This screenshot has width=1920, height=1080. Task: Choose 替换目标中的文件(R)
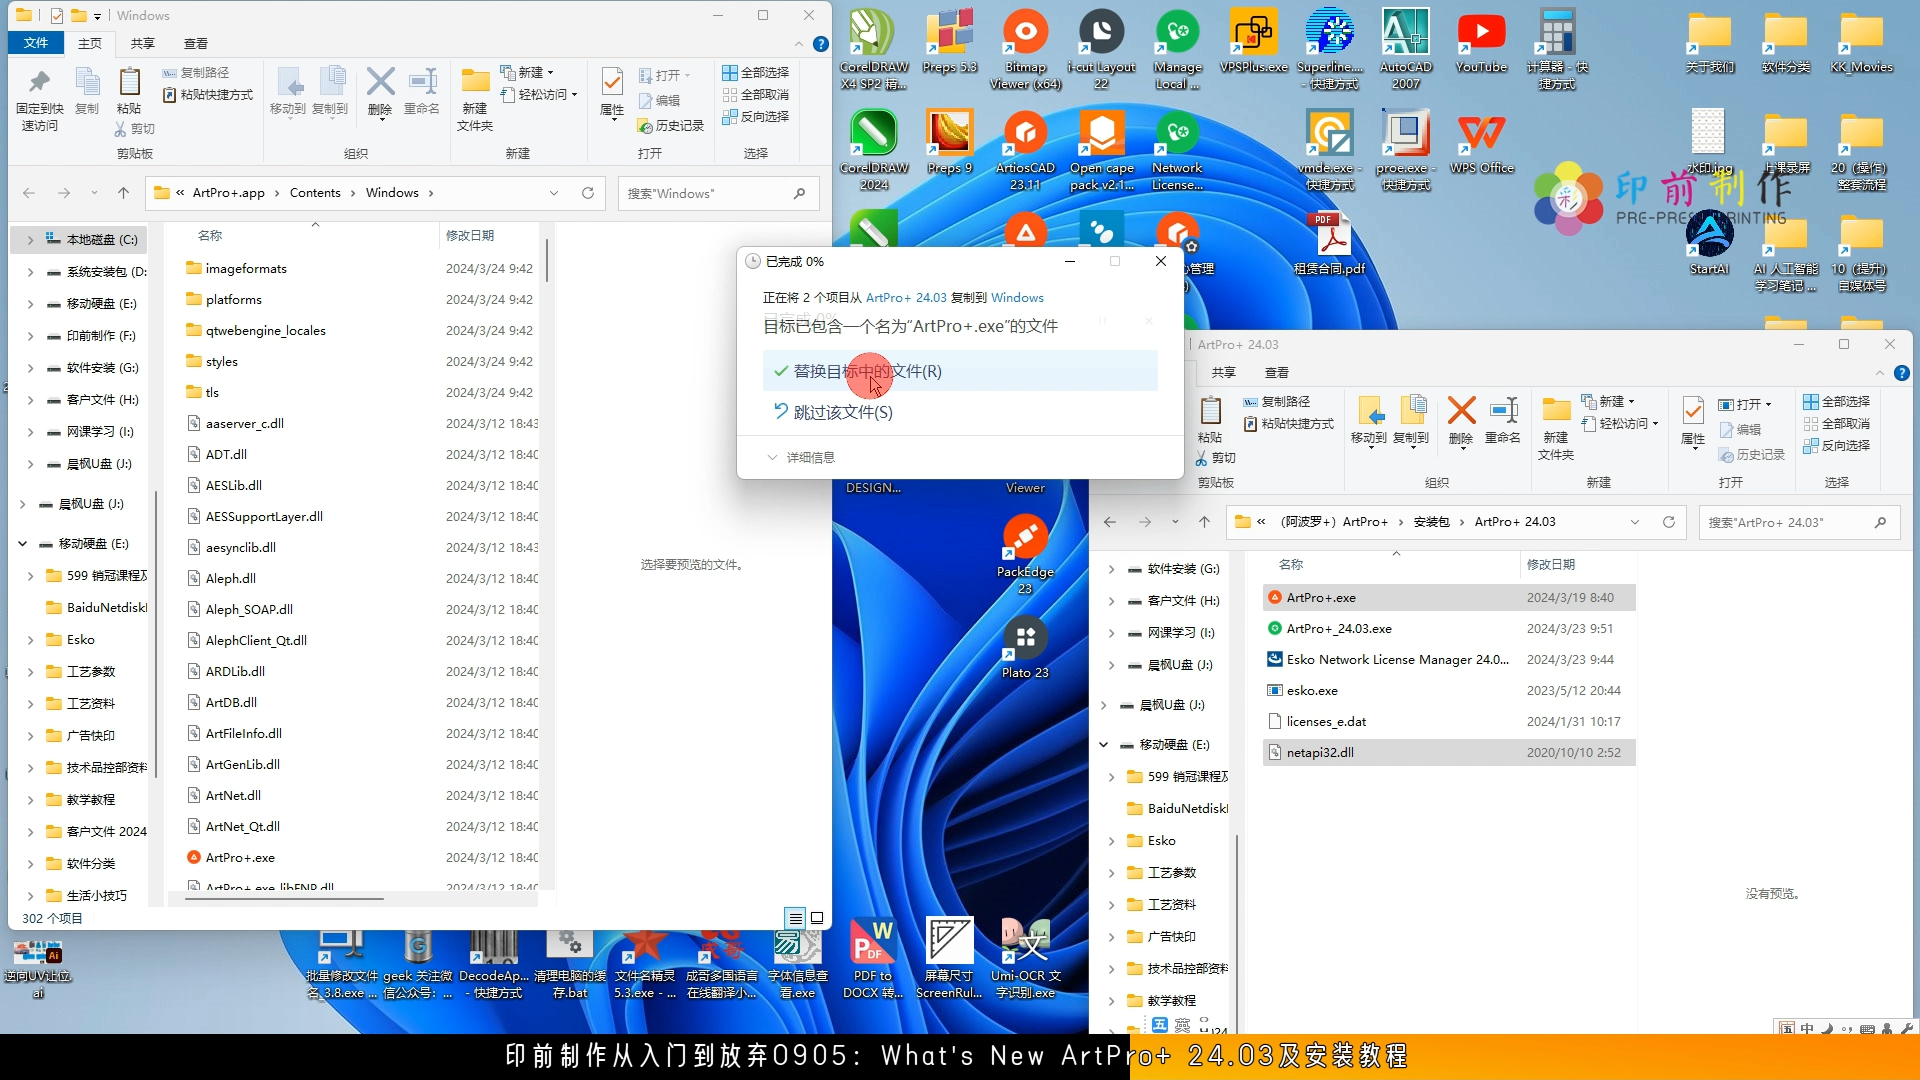pyautogui.click(x=960, y=371)
